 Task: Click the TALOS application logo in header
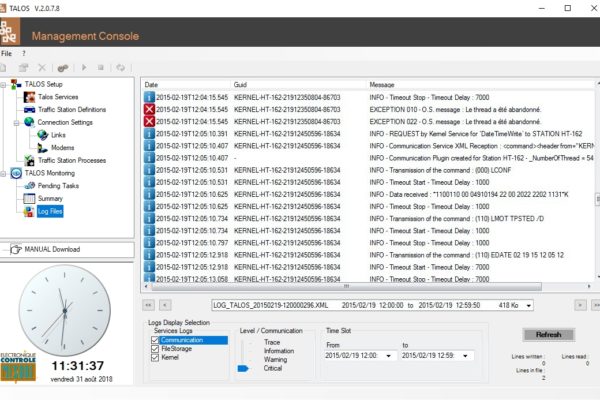click(x=10, y=32)
